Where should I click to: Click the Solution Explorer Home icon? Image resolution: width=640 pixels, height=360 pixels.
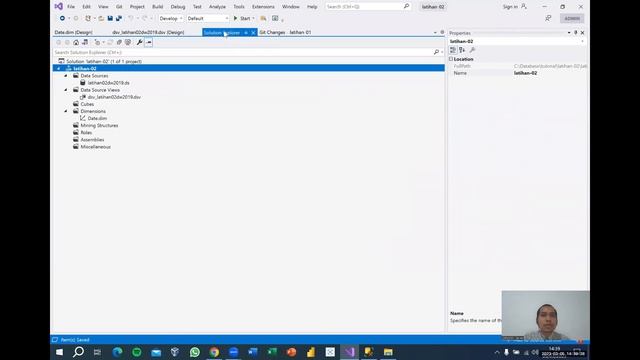click(x=76, y=42)
